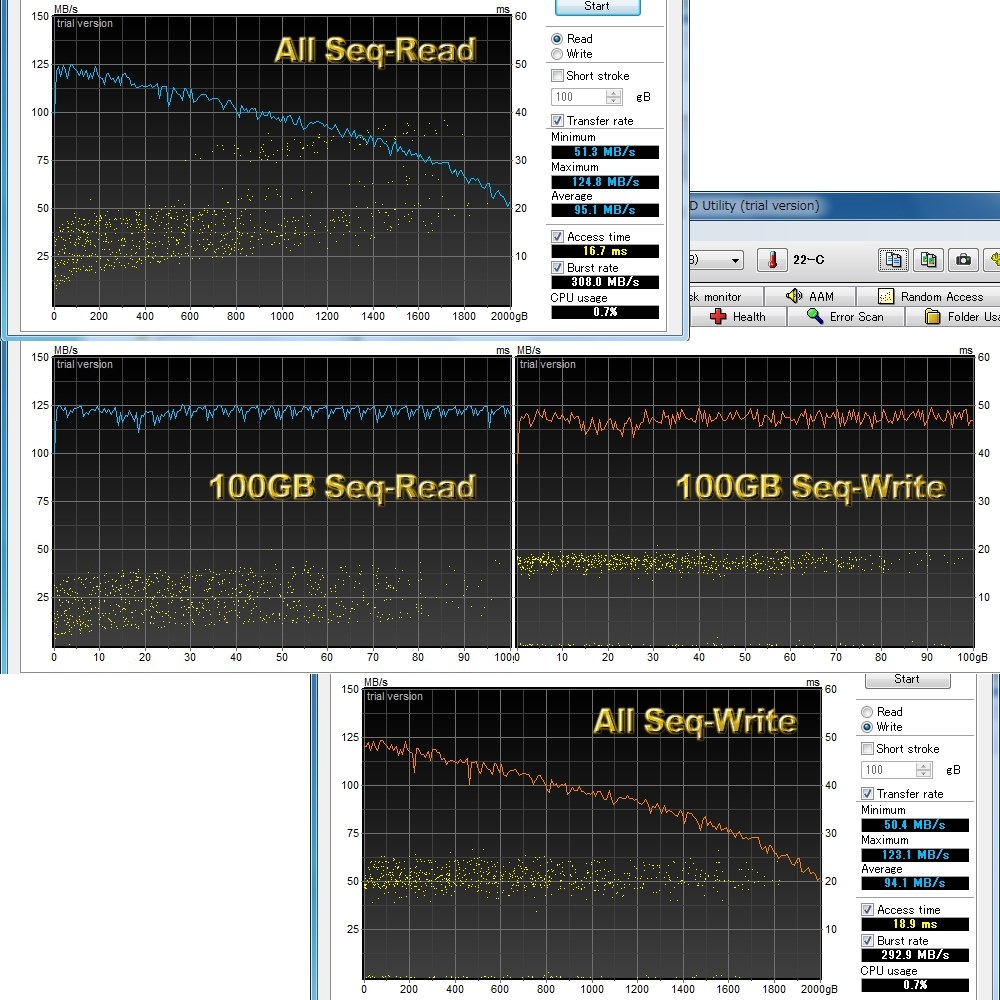
Task: Open the drive selection dropdown
Action: click(735, 260)
